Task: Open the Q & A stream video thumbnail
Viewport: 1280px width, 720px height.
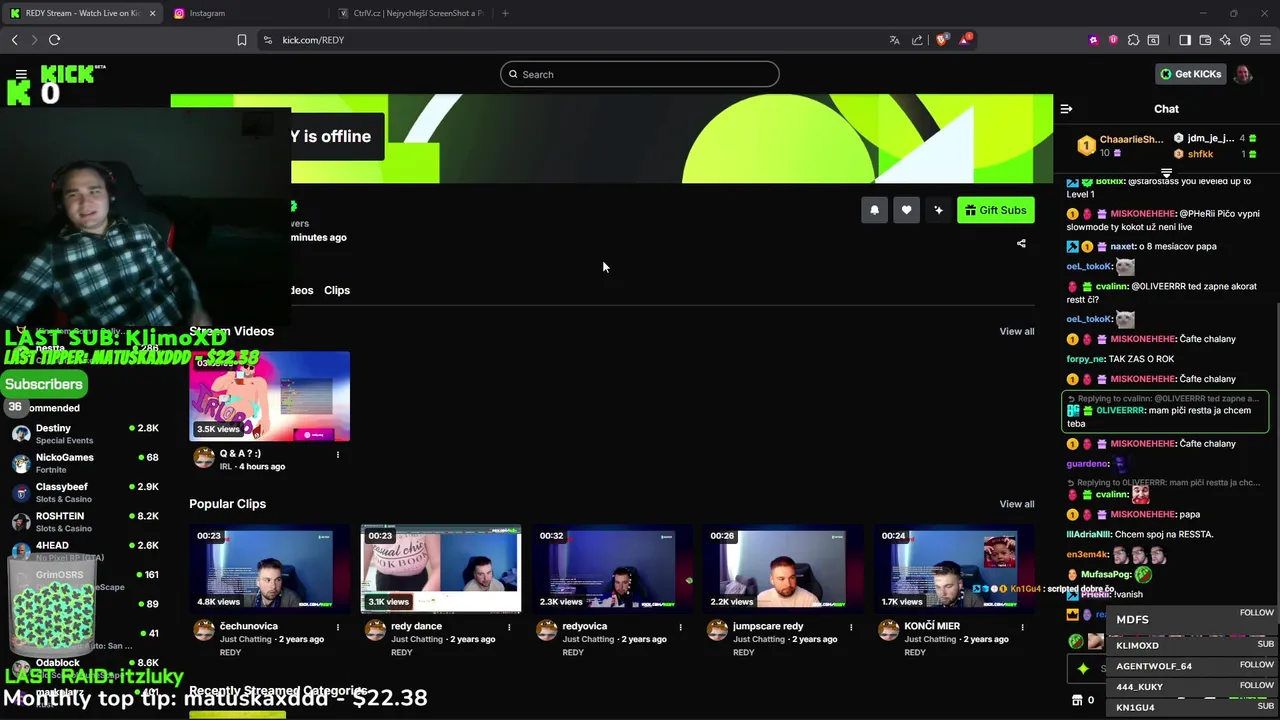Action: 270,396
